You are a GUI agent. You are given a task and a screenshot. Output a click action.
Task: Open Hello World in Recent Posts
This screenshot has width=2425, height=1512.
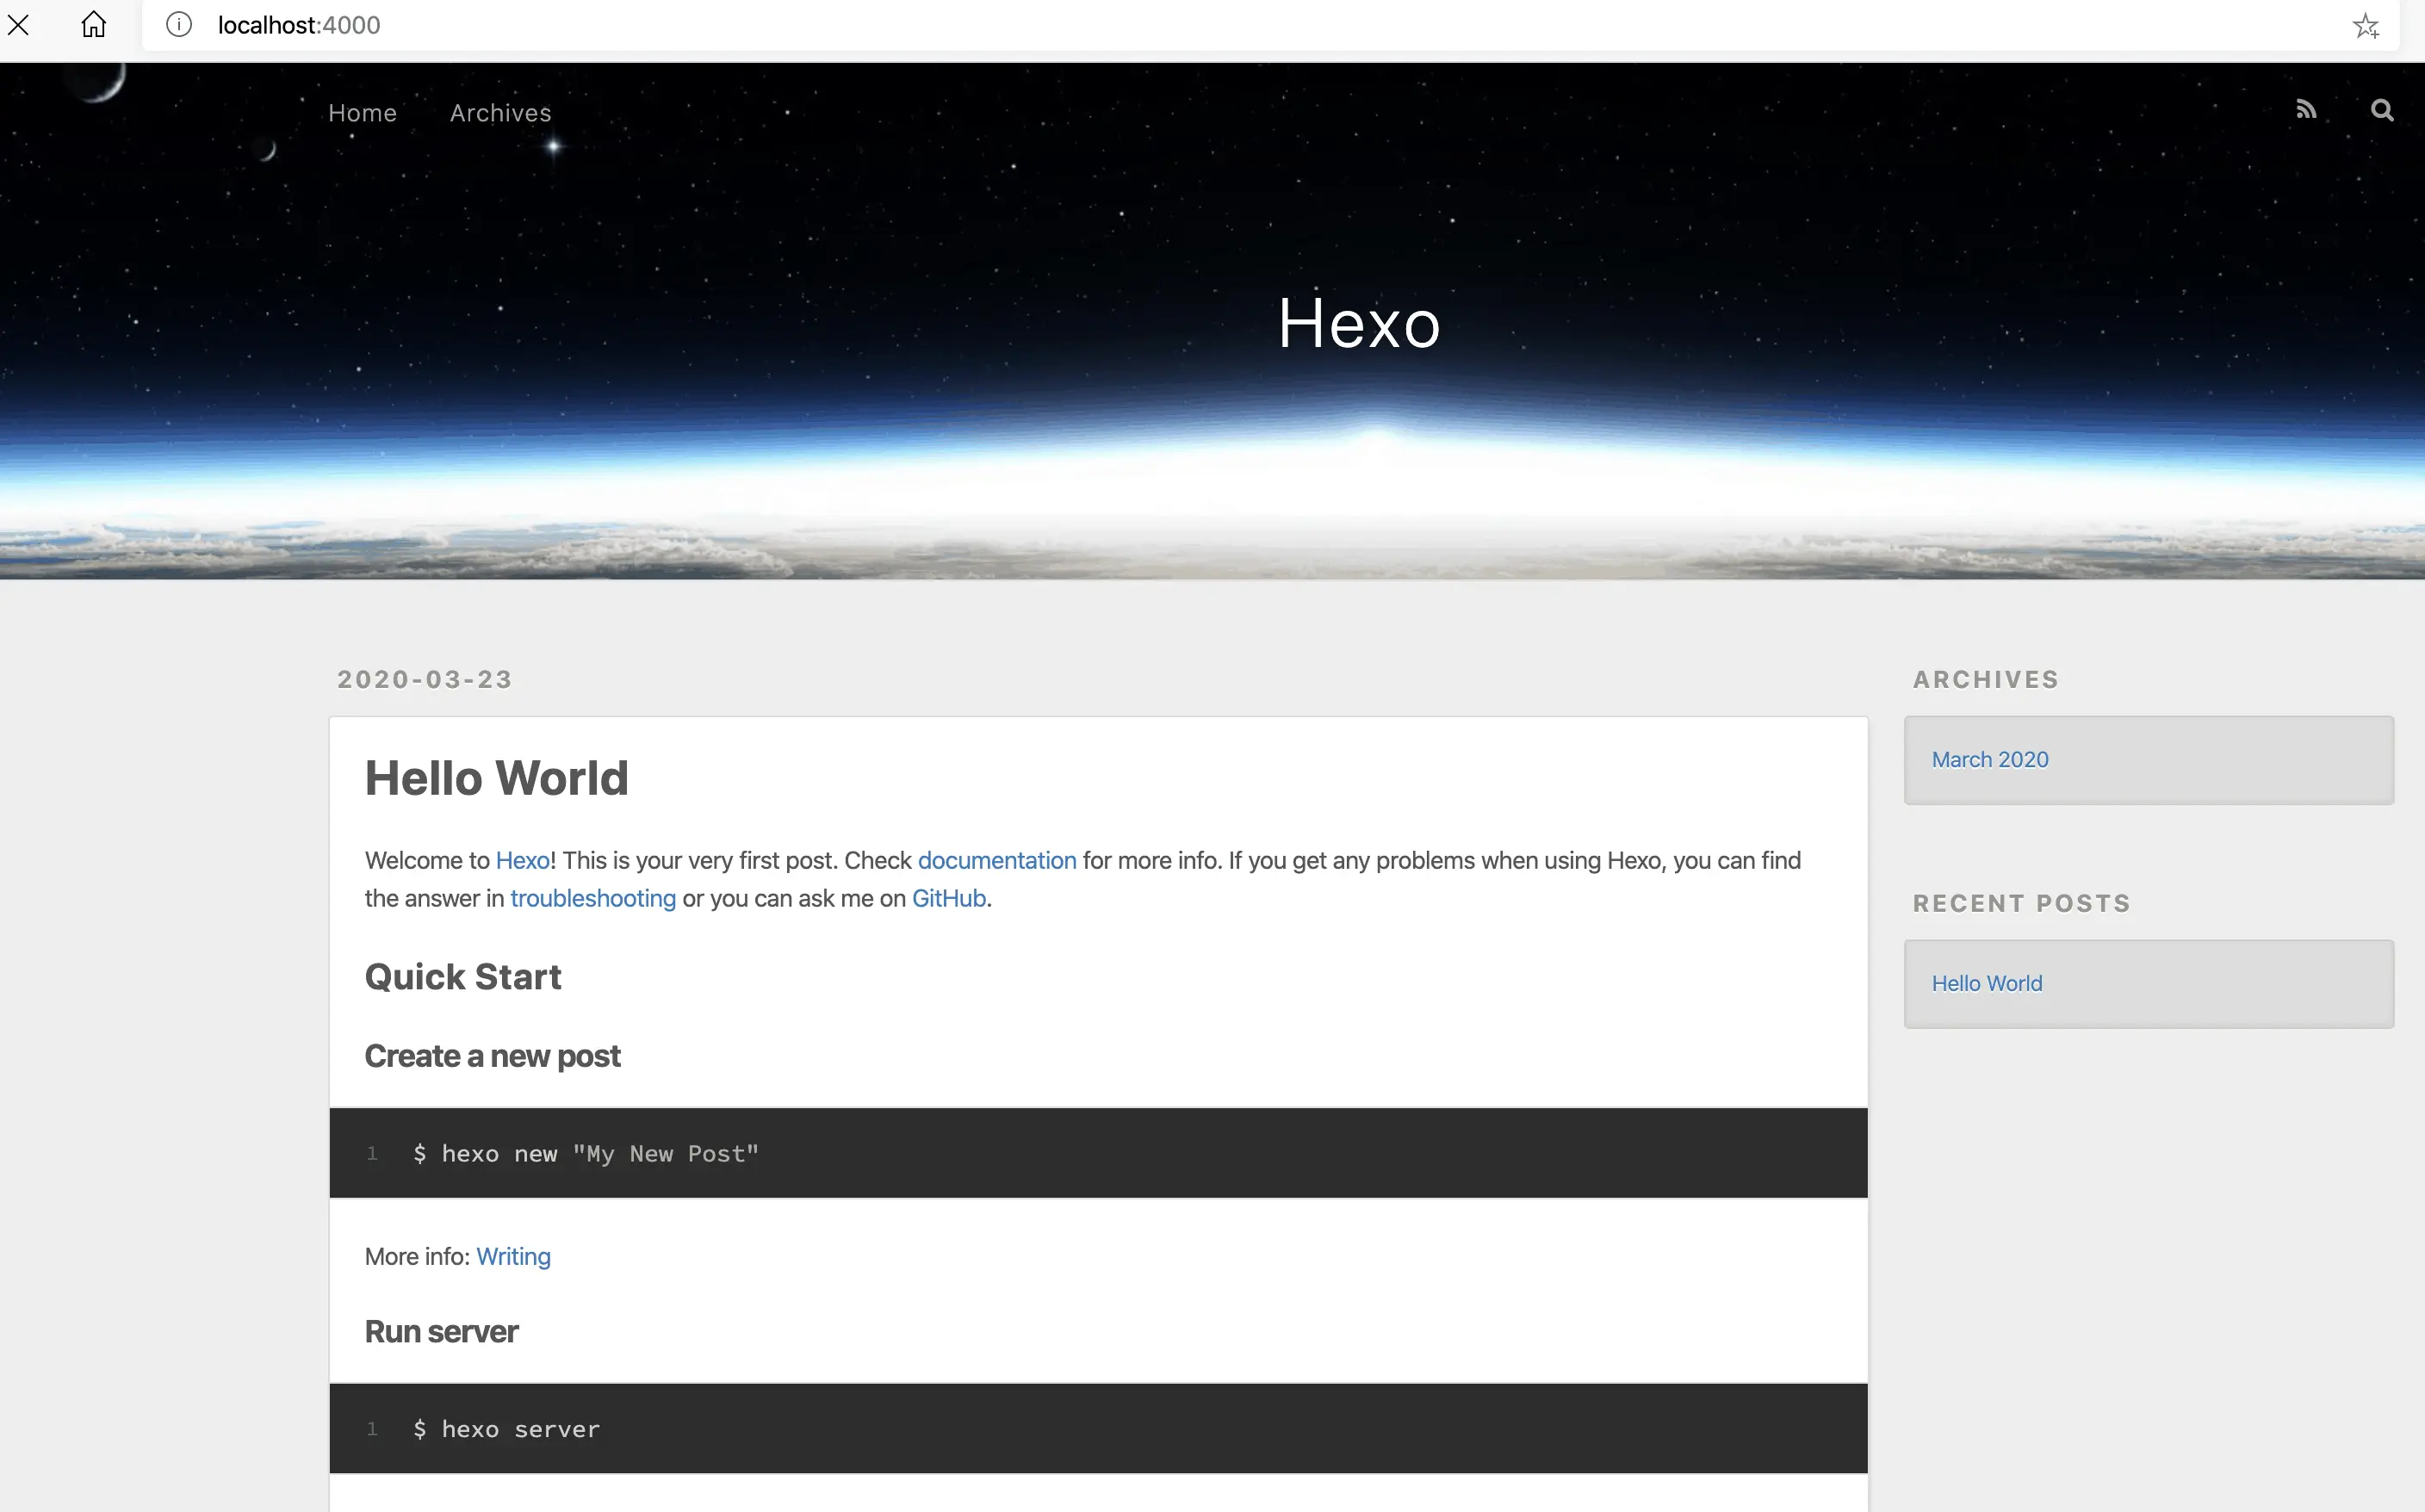[x=1986, y=983]
